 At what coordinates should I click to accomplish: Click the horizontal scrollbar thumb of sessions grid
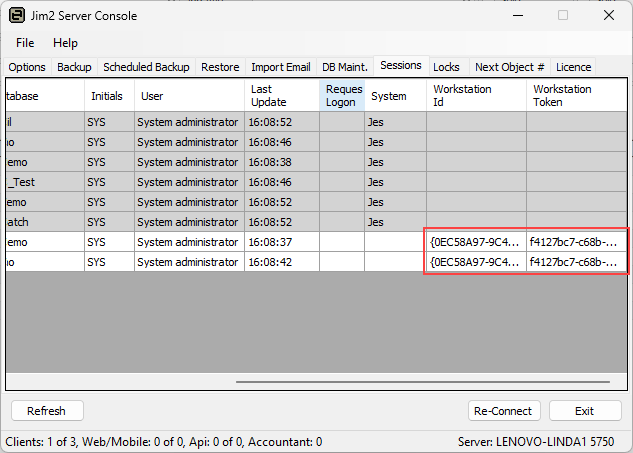(x=423, y=382)
